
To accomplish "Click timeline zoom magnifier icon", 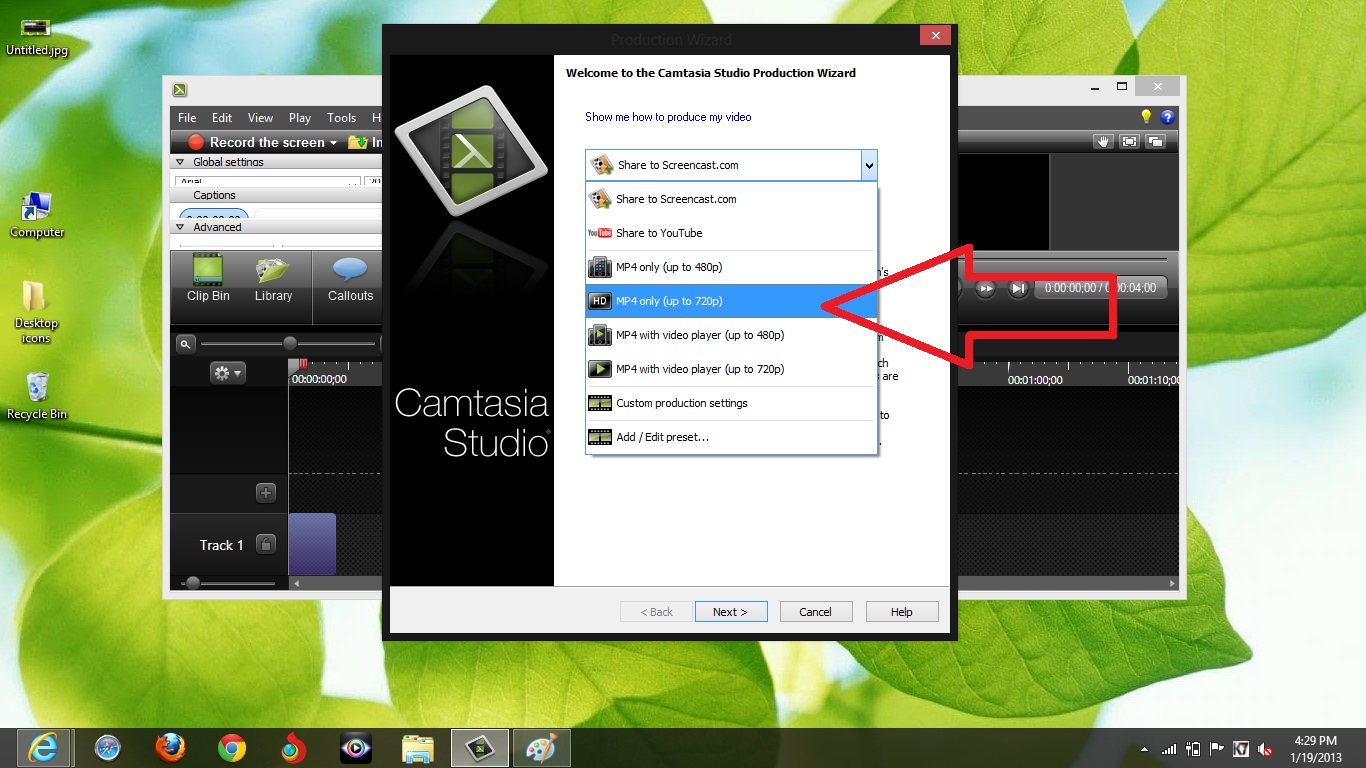I will coord(186,344).
